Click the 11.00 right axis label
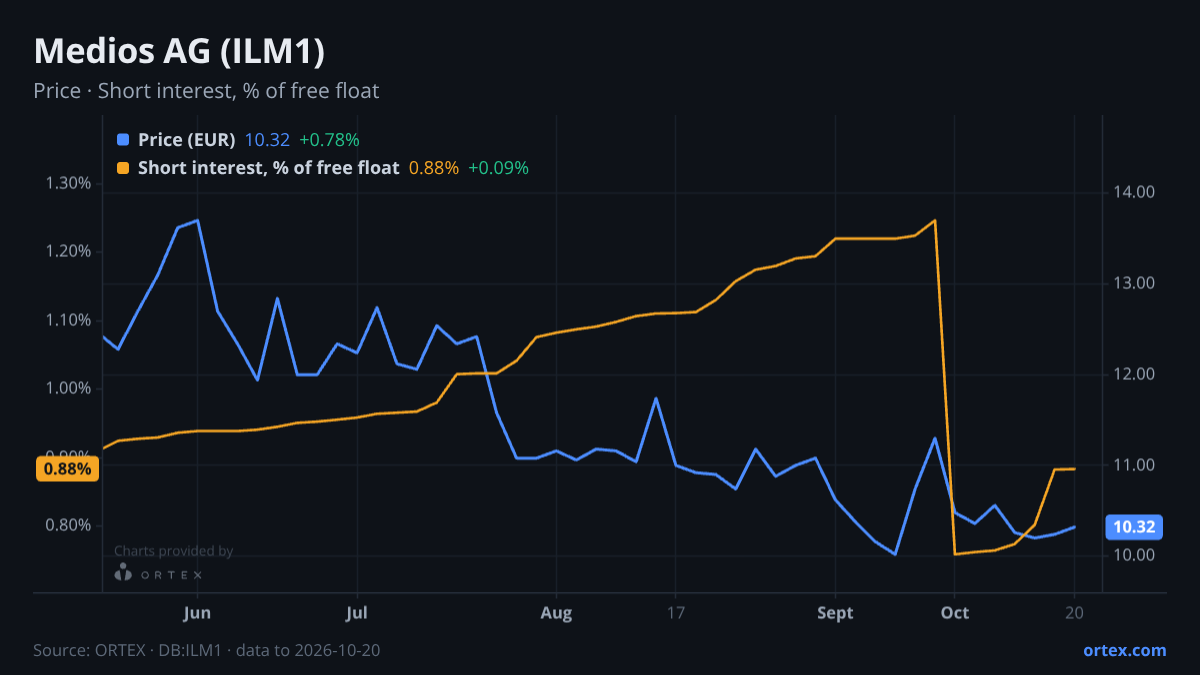This screenshot has height=675, width=1200. pos(1134,465)
